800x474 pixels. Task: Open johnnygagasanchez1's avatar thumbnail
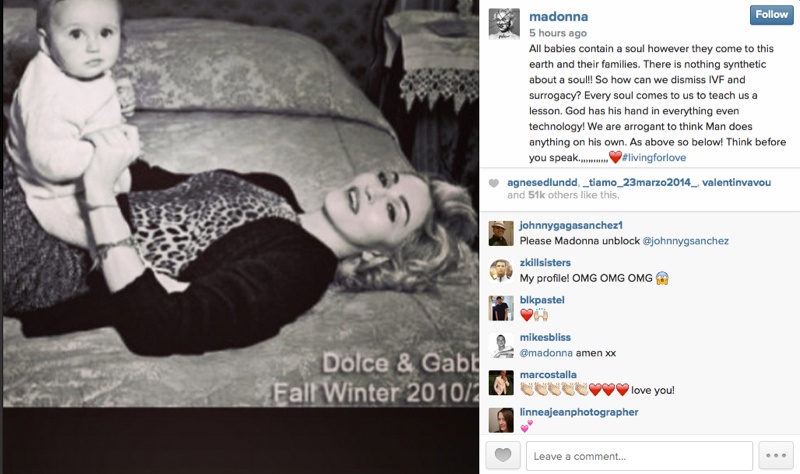coord(501,234)
